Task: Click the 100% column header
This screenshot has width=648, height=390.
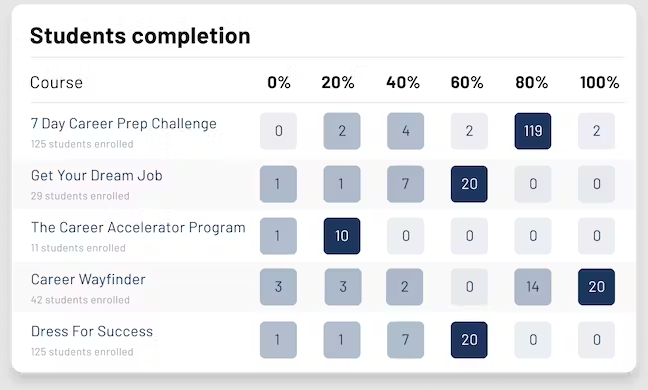Action: pos(600,83)
